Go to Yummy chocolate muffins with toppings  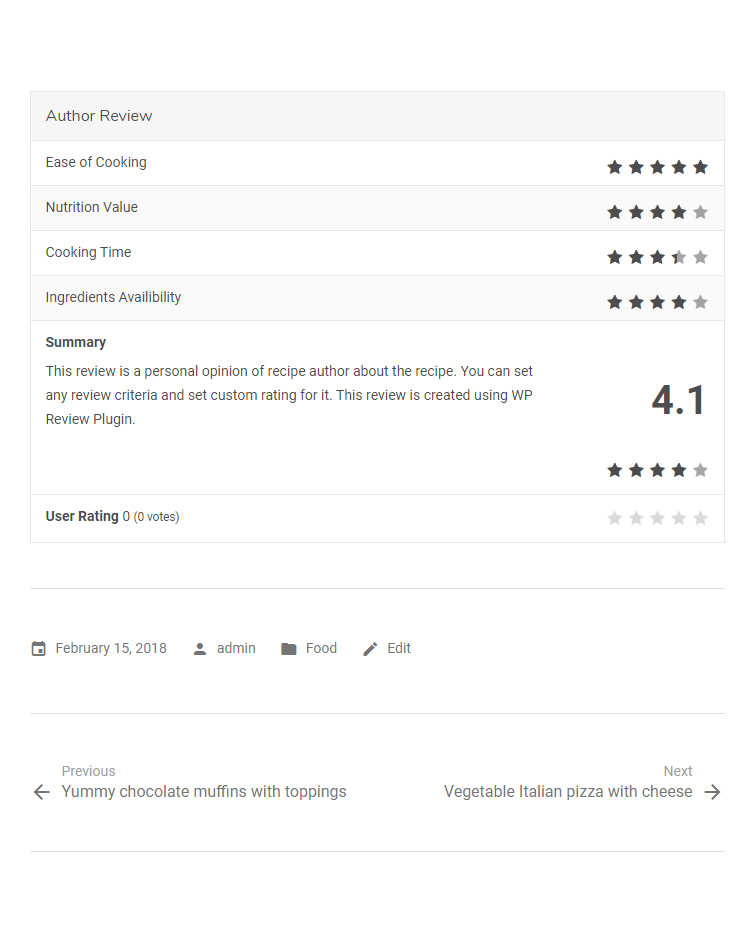pyautogui.click(x=204, y=792)
